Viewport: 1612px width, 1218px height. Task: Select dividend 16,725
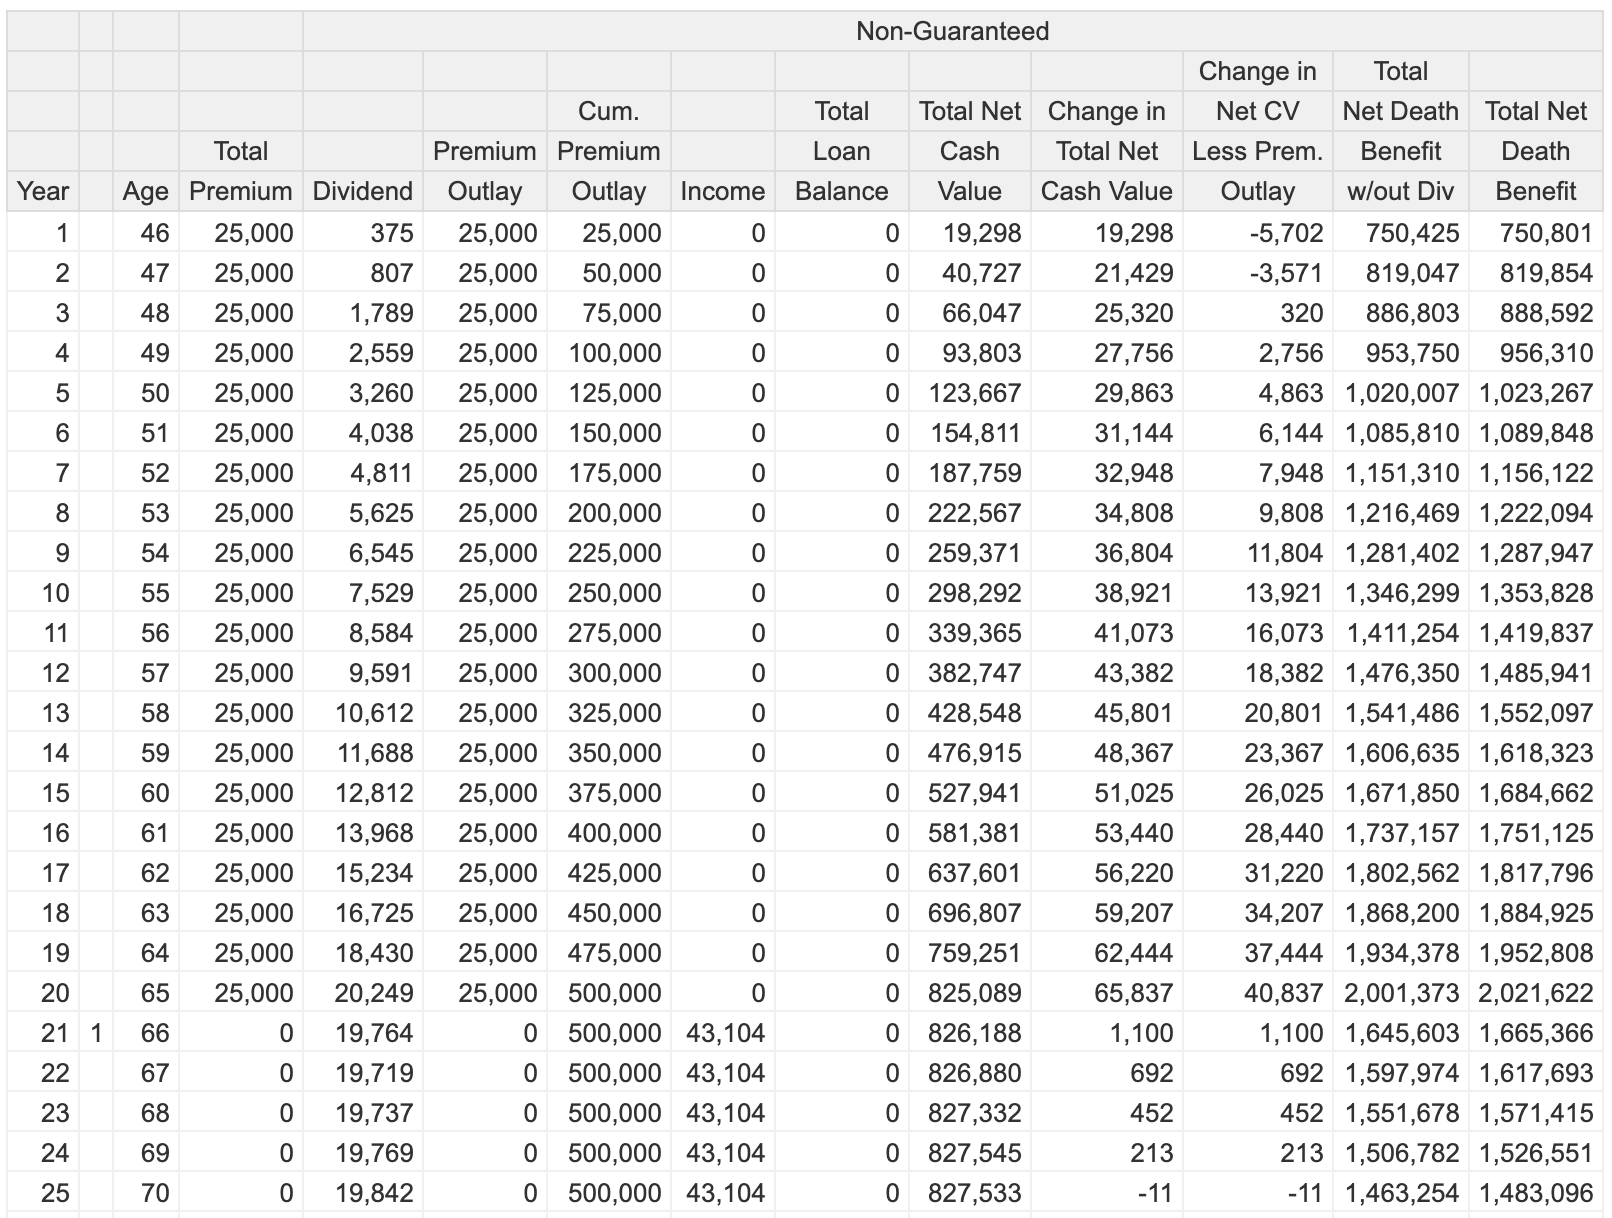pyautogui.click(x=363, y=913)
